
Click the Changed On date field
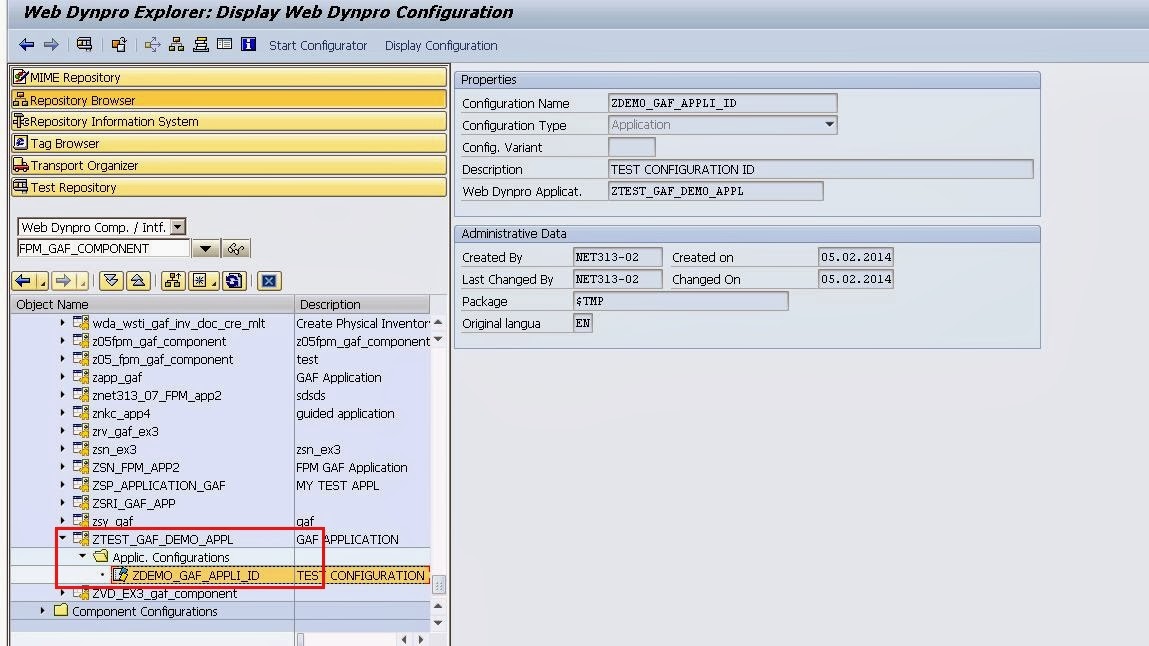[855, 279]
